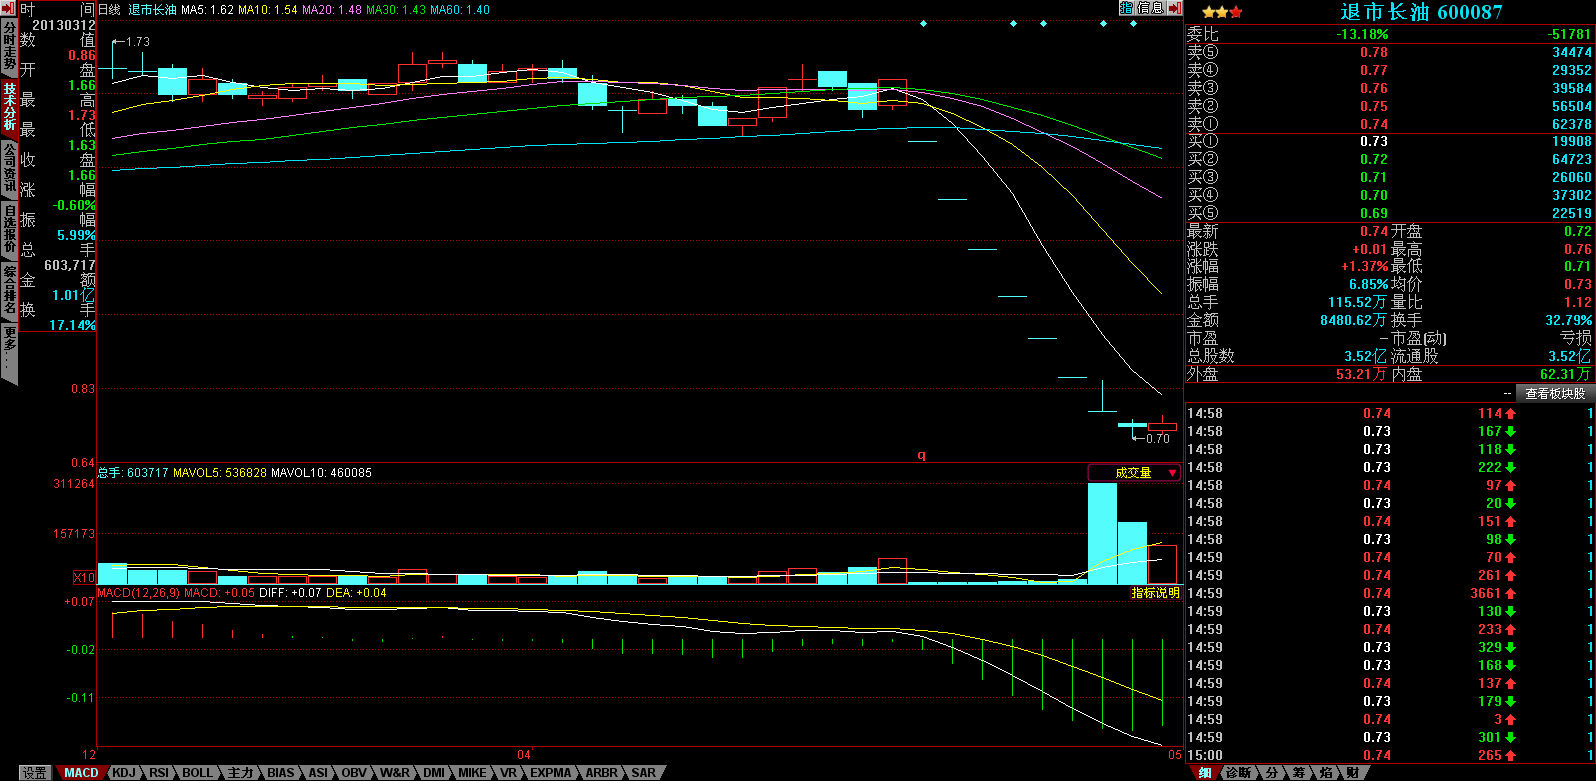Select the MACD indicator tab
This screenshot has width=1596, height=781.
pyautogui.click(x=81, y=773)
